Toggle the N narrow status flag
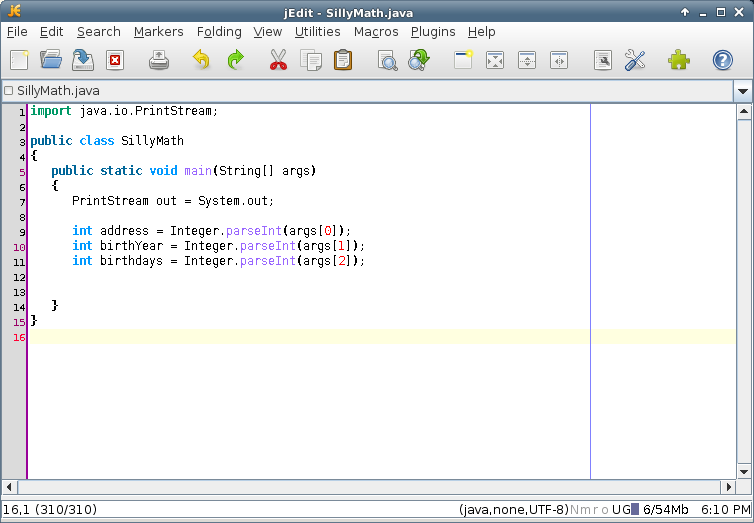 574,510
